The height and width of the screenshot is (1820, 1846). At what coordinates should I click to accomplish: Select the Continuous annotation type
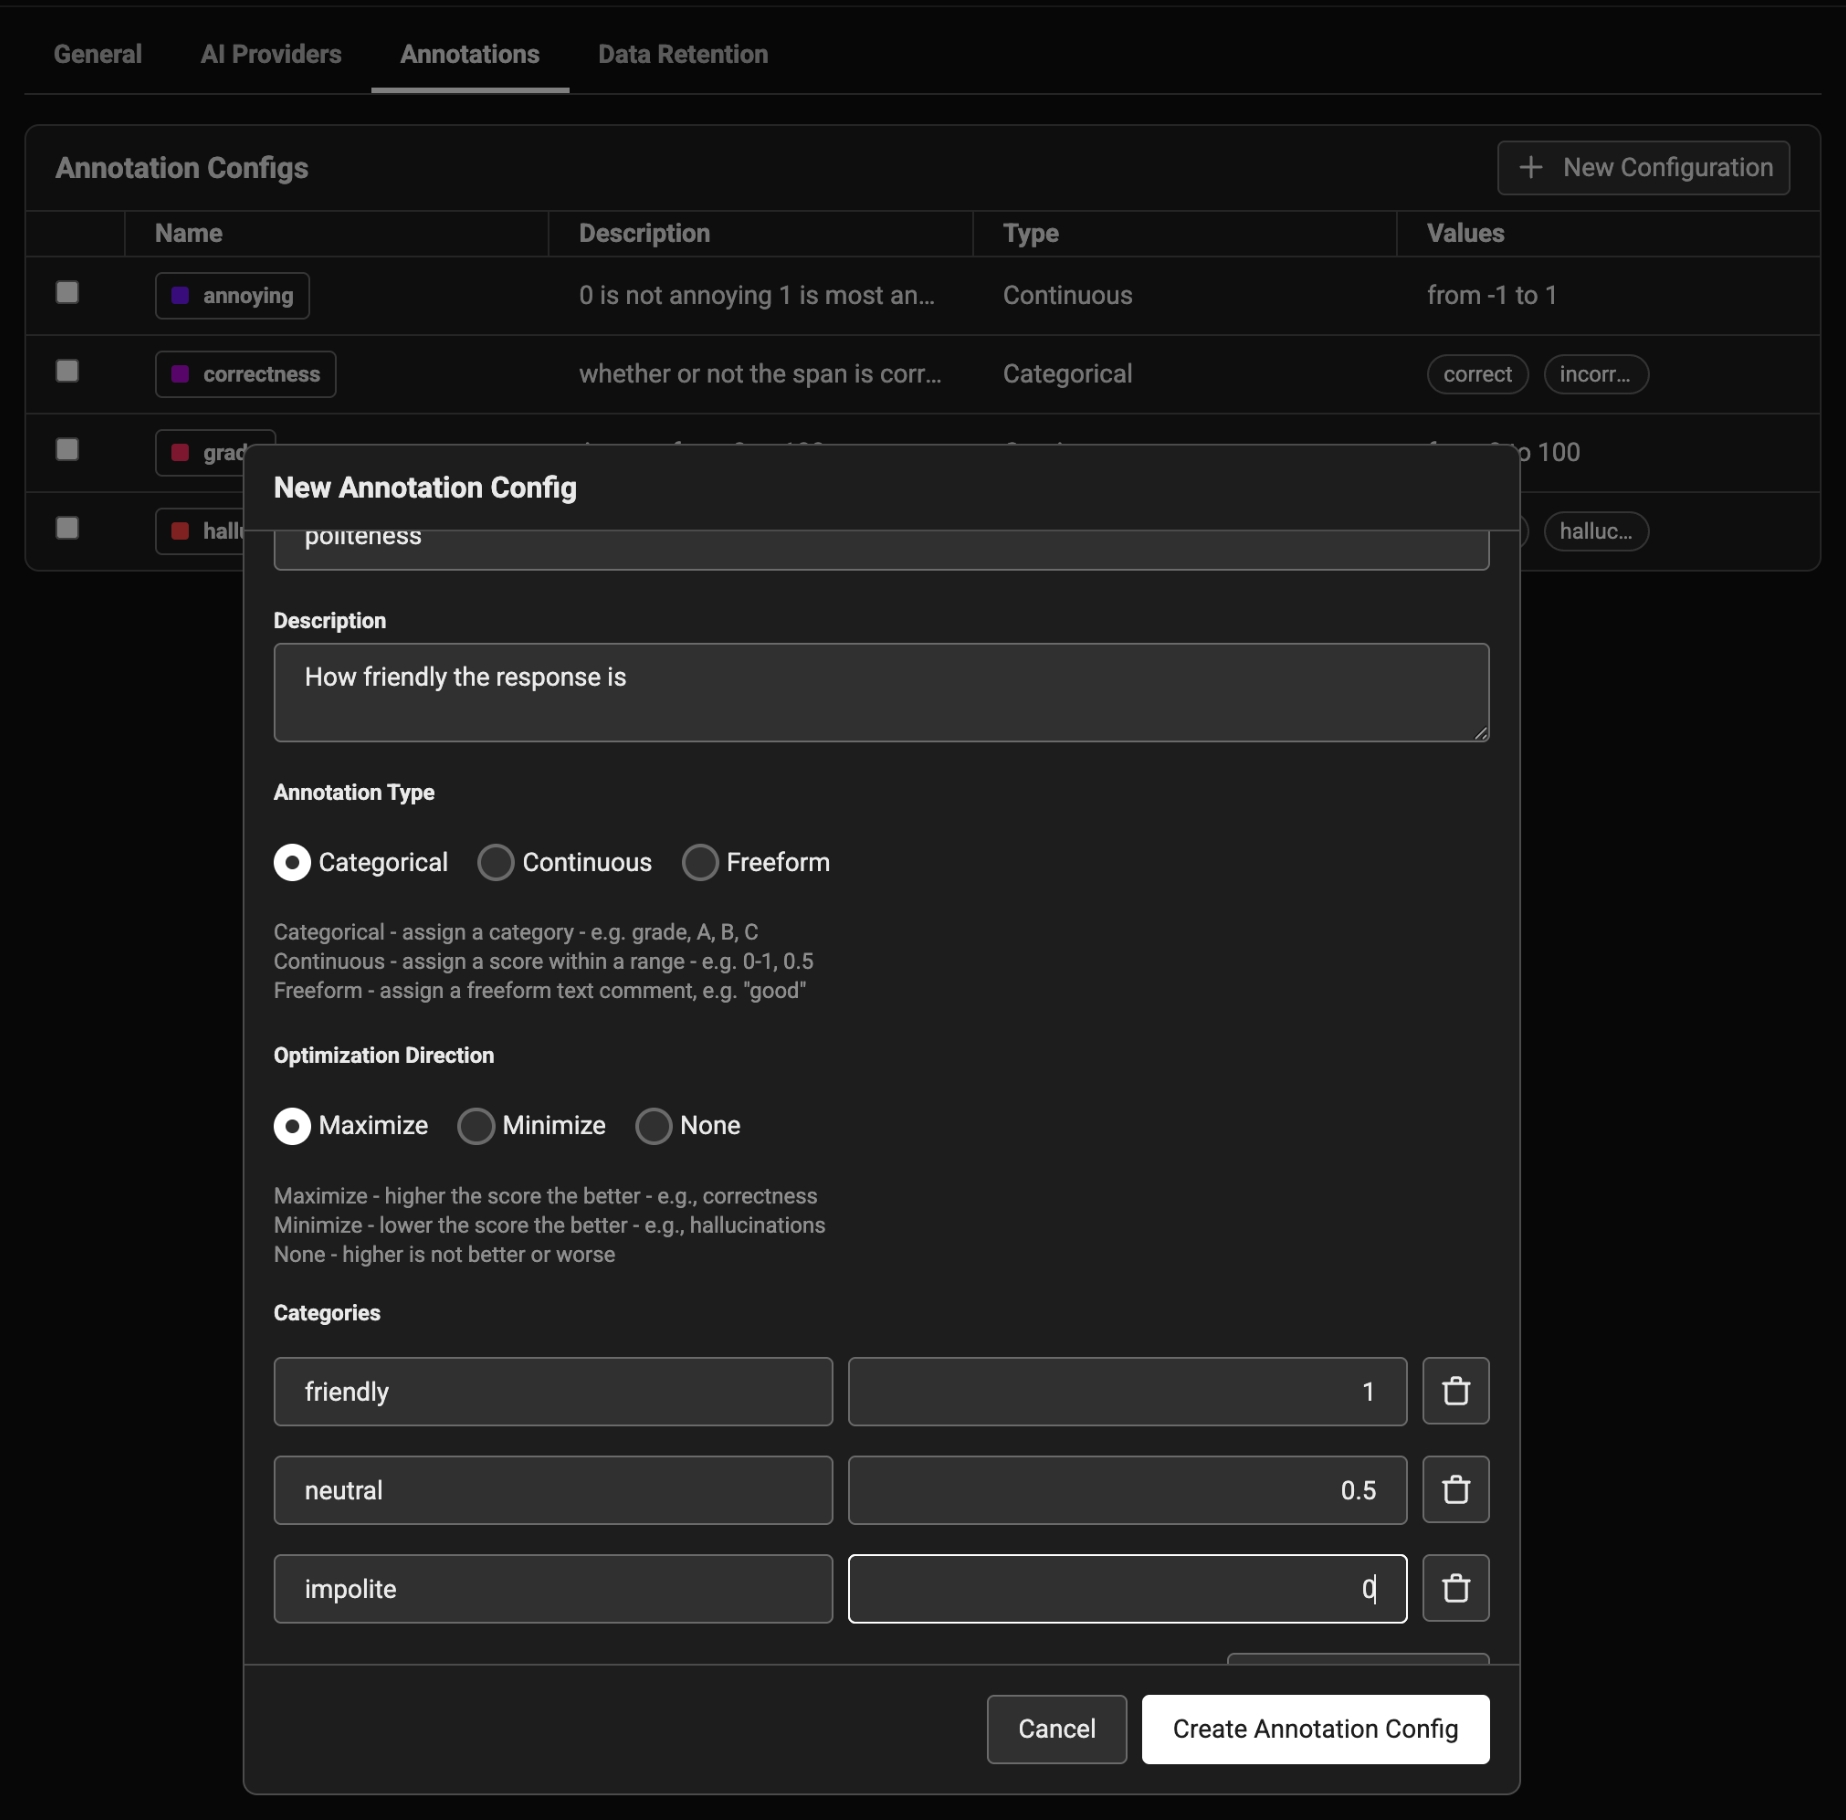tap(496, 862)
